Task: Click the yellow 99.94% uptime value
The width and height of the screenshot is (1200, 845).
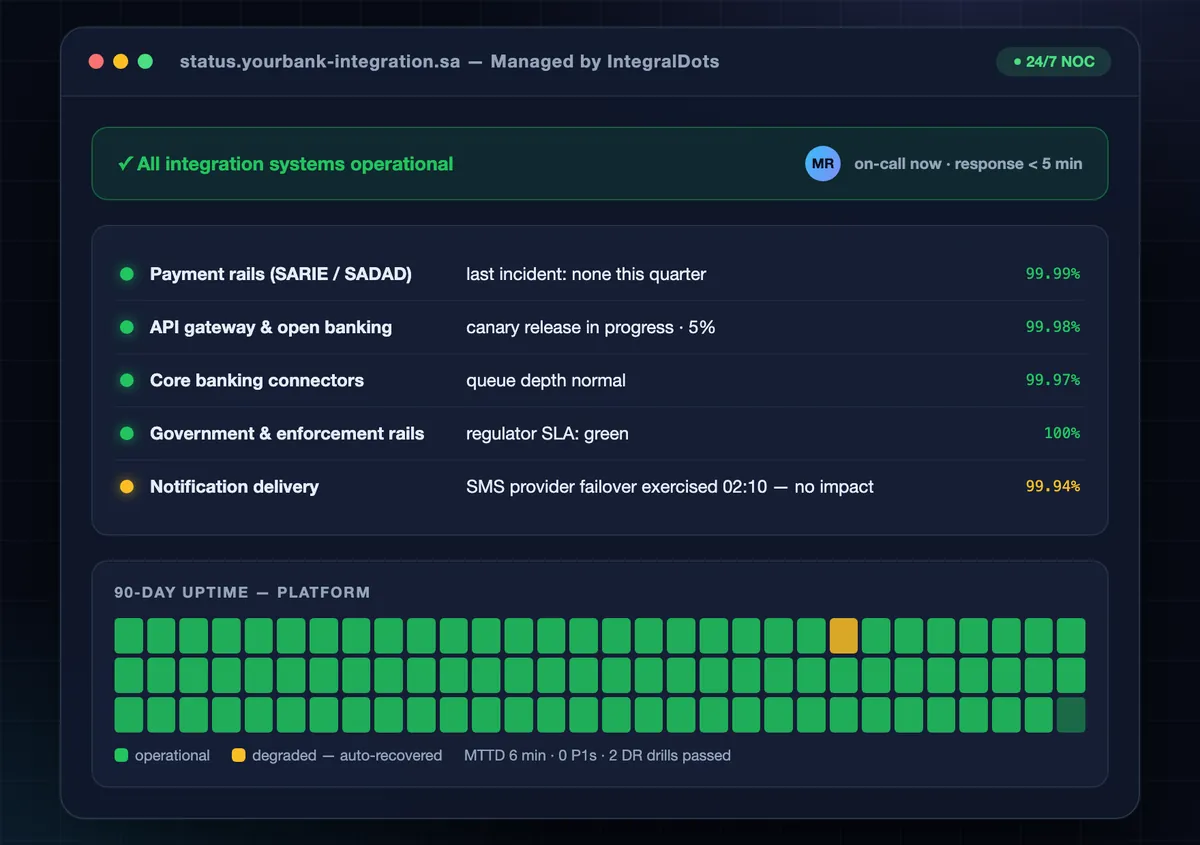Action: point(1053,487)
